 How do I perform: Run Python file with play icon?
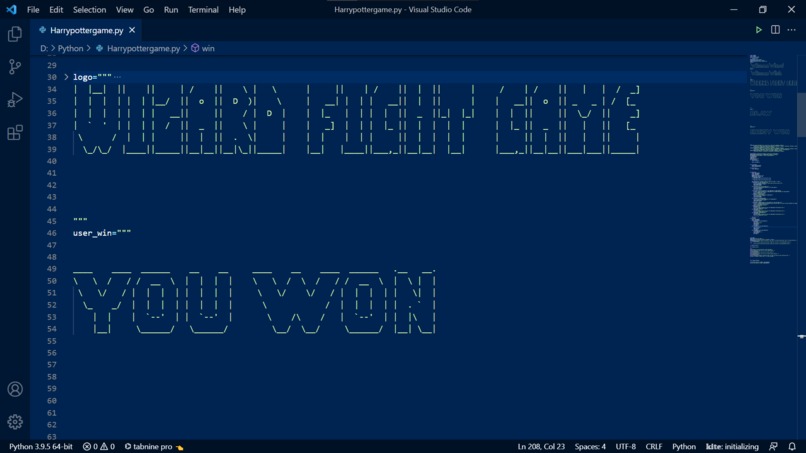pos(758,30)
